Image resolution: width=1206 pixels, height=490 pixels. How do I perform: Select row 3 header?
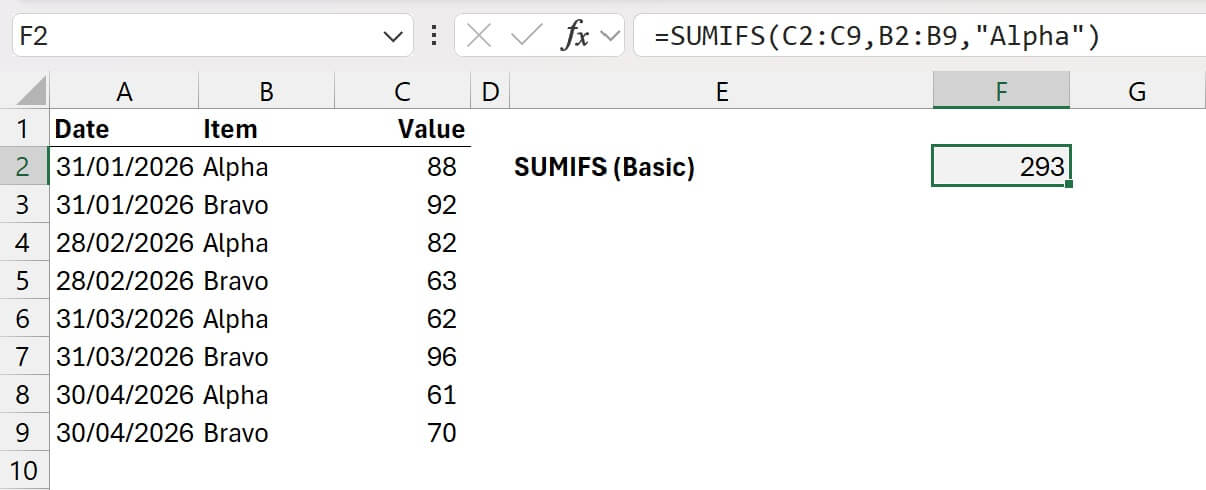(24, 205)
